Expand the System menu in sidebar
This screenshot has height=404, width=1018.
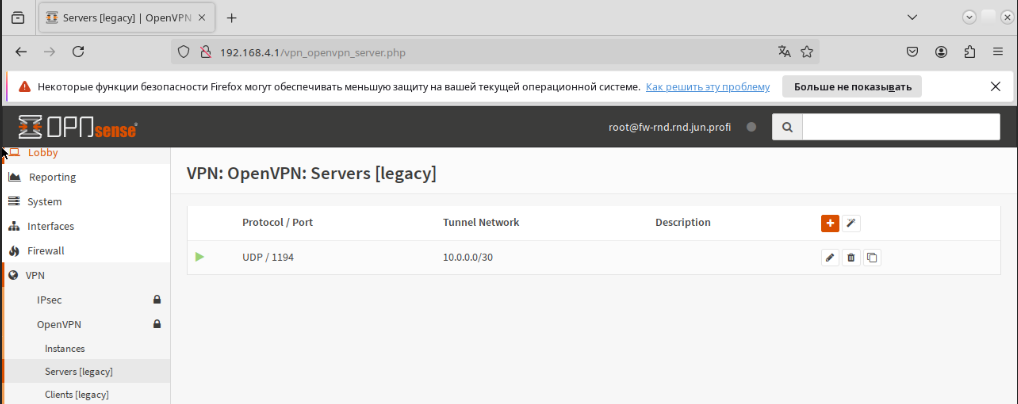click(x=44, y=202)
